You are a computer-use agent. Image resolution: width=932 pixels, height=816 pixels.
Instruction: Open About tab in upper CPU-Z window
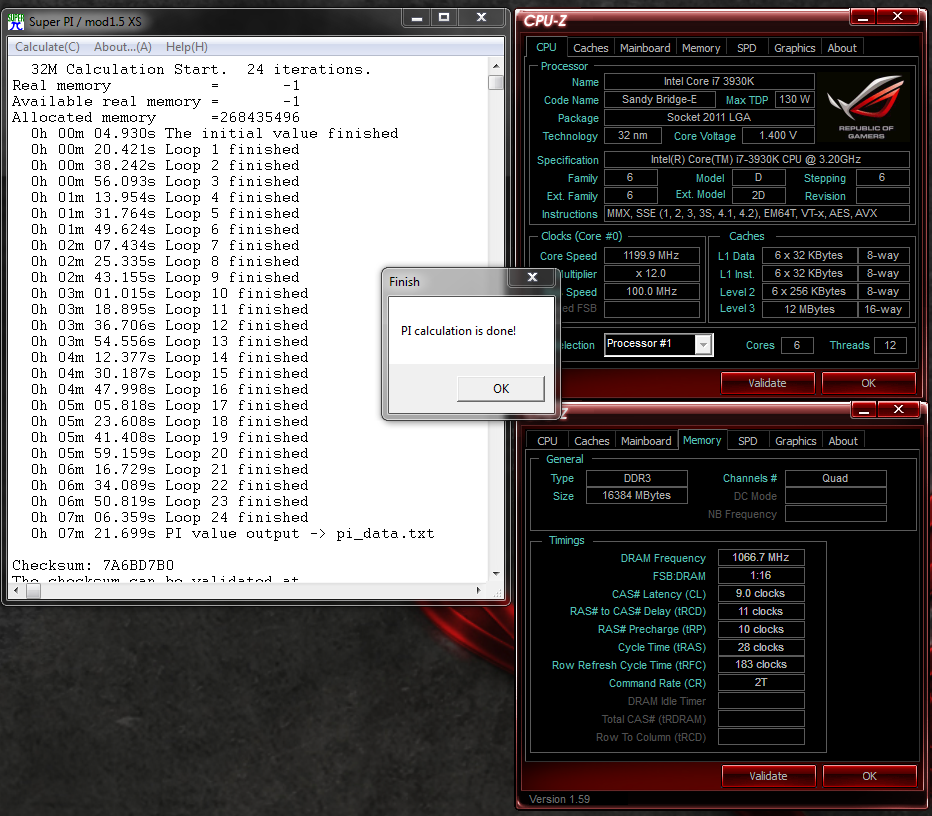point(842,48)
